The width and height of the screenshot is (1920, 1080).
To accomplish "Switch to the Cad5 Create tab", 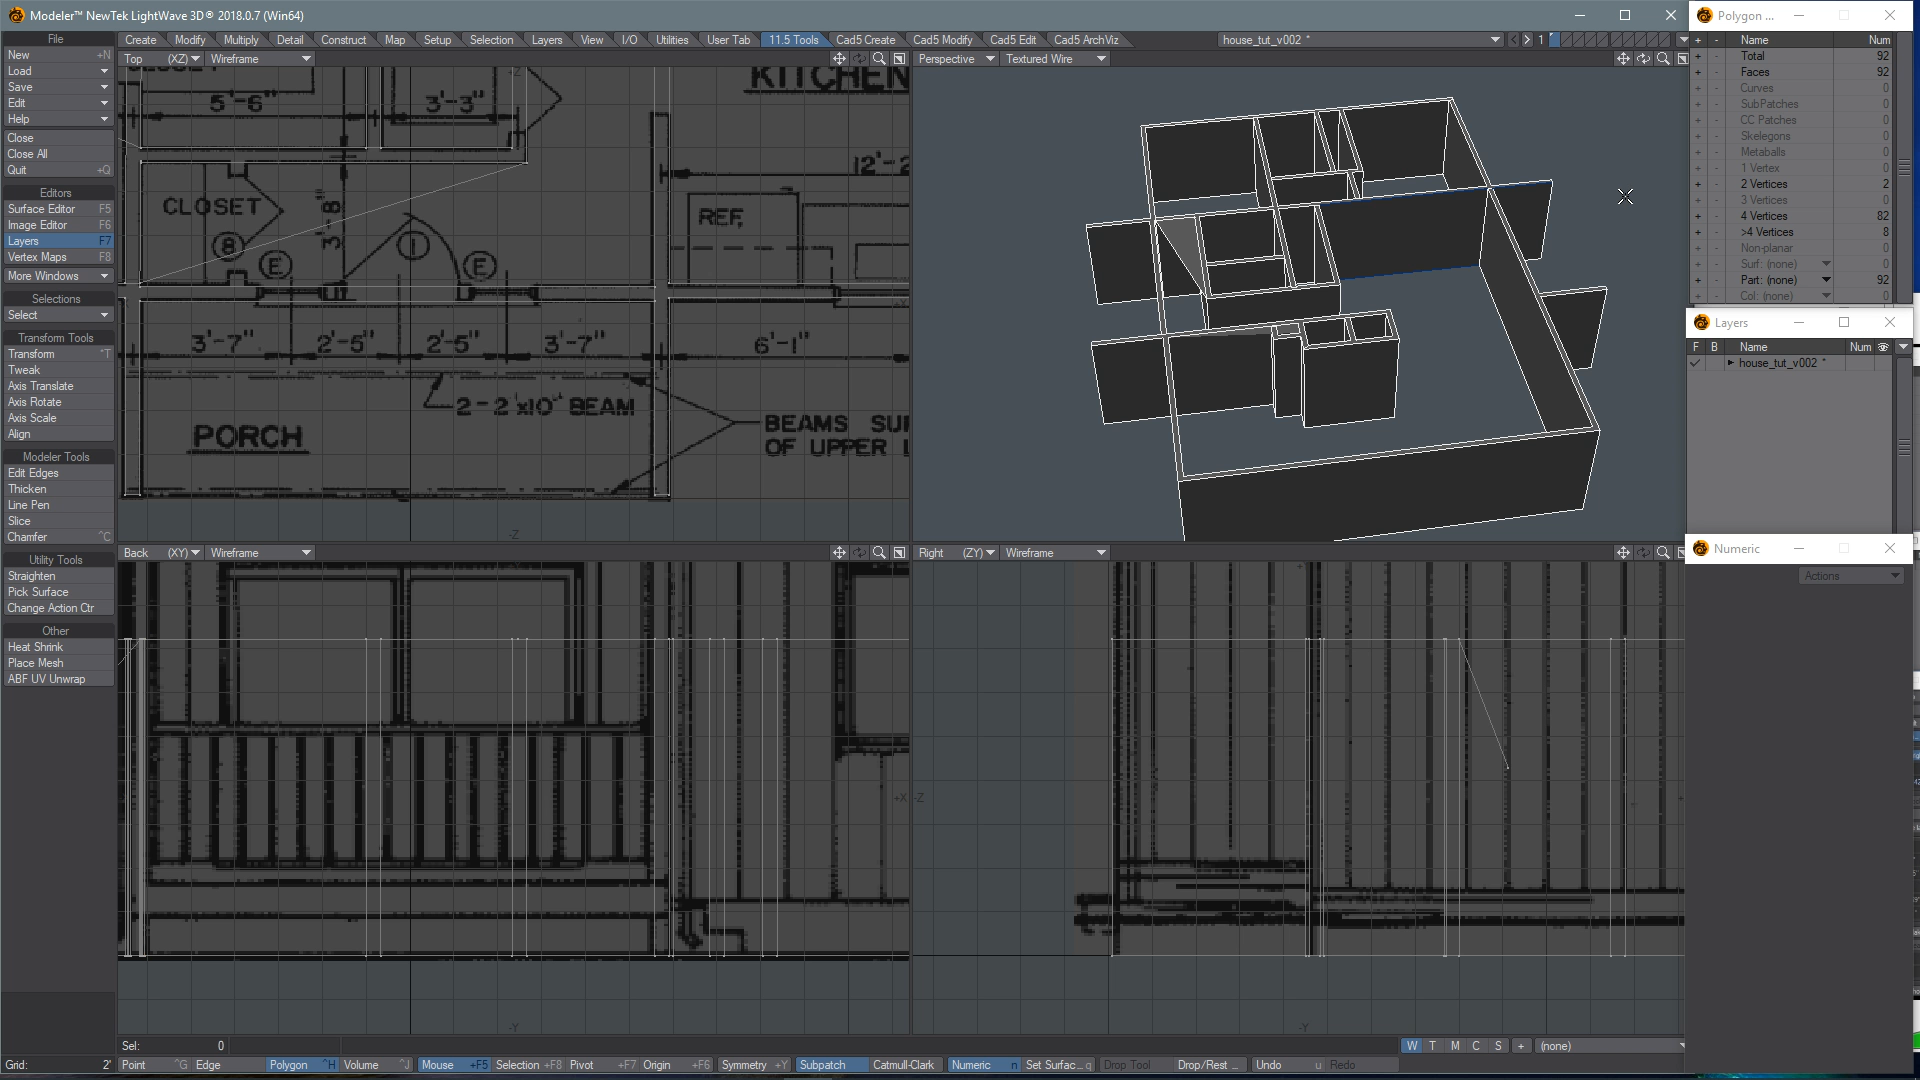I will (865, 40).
